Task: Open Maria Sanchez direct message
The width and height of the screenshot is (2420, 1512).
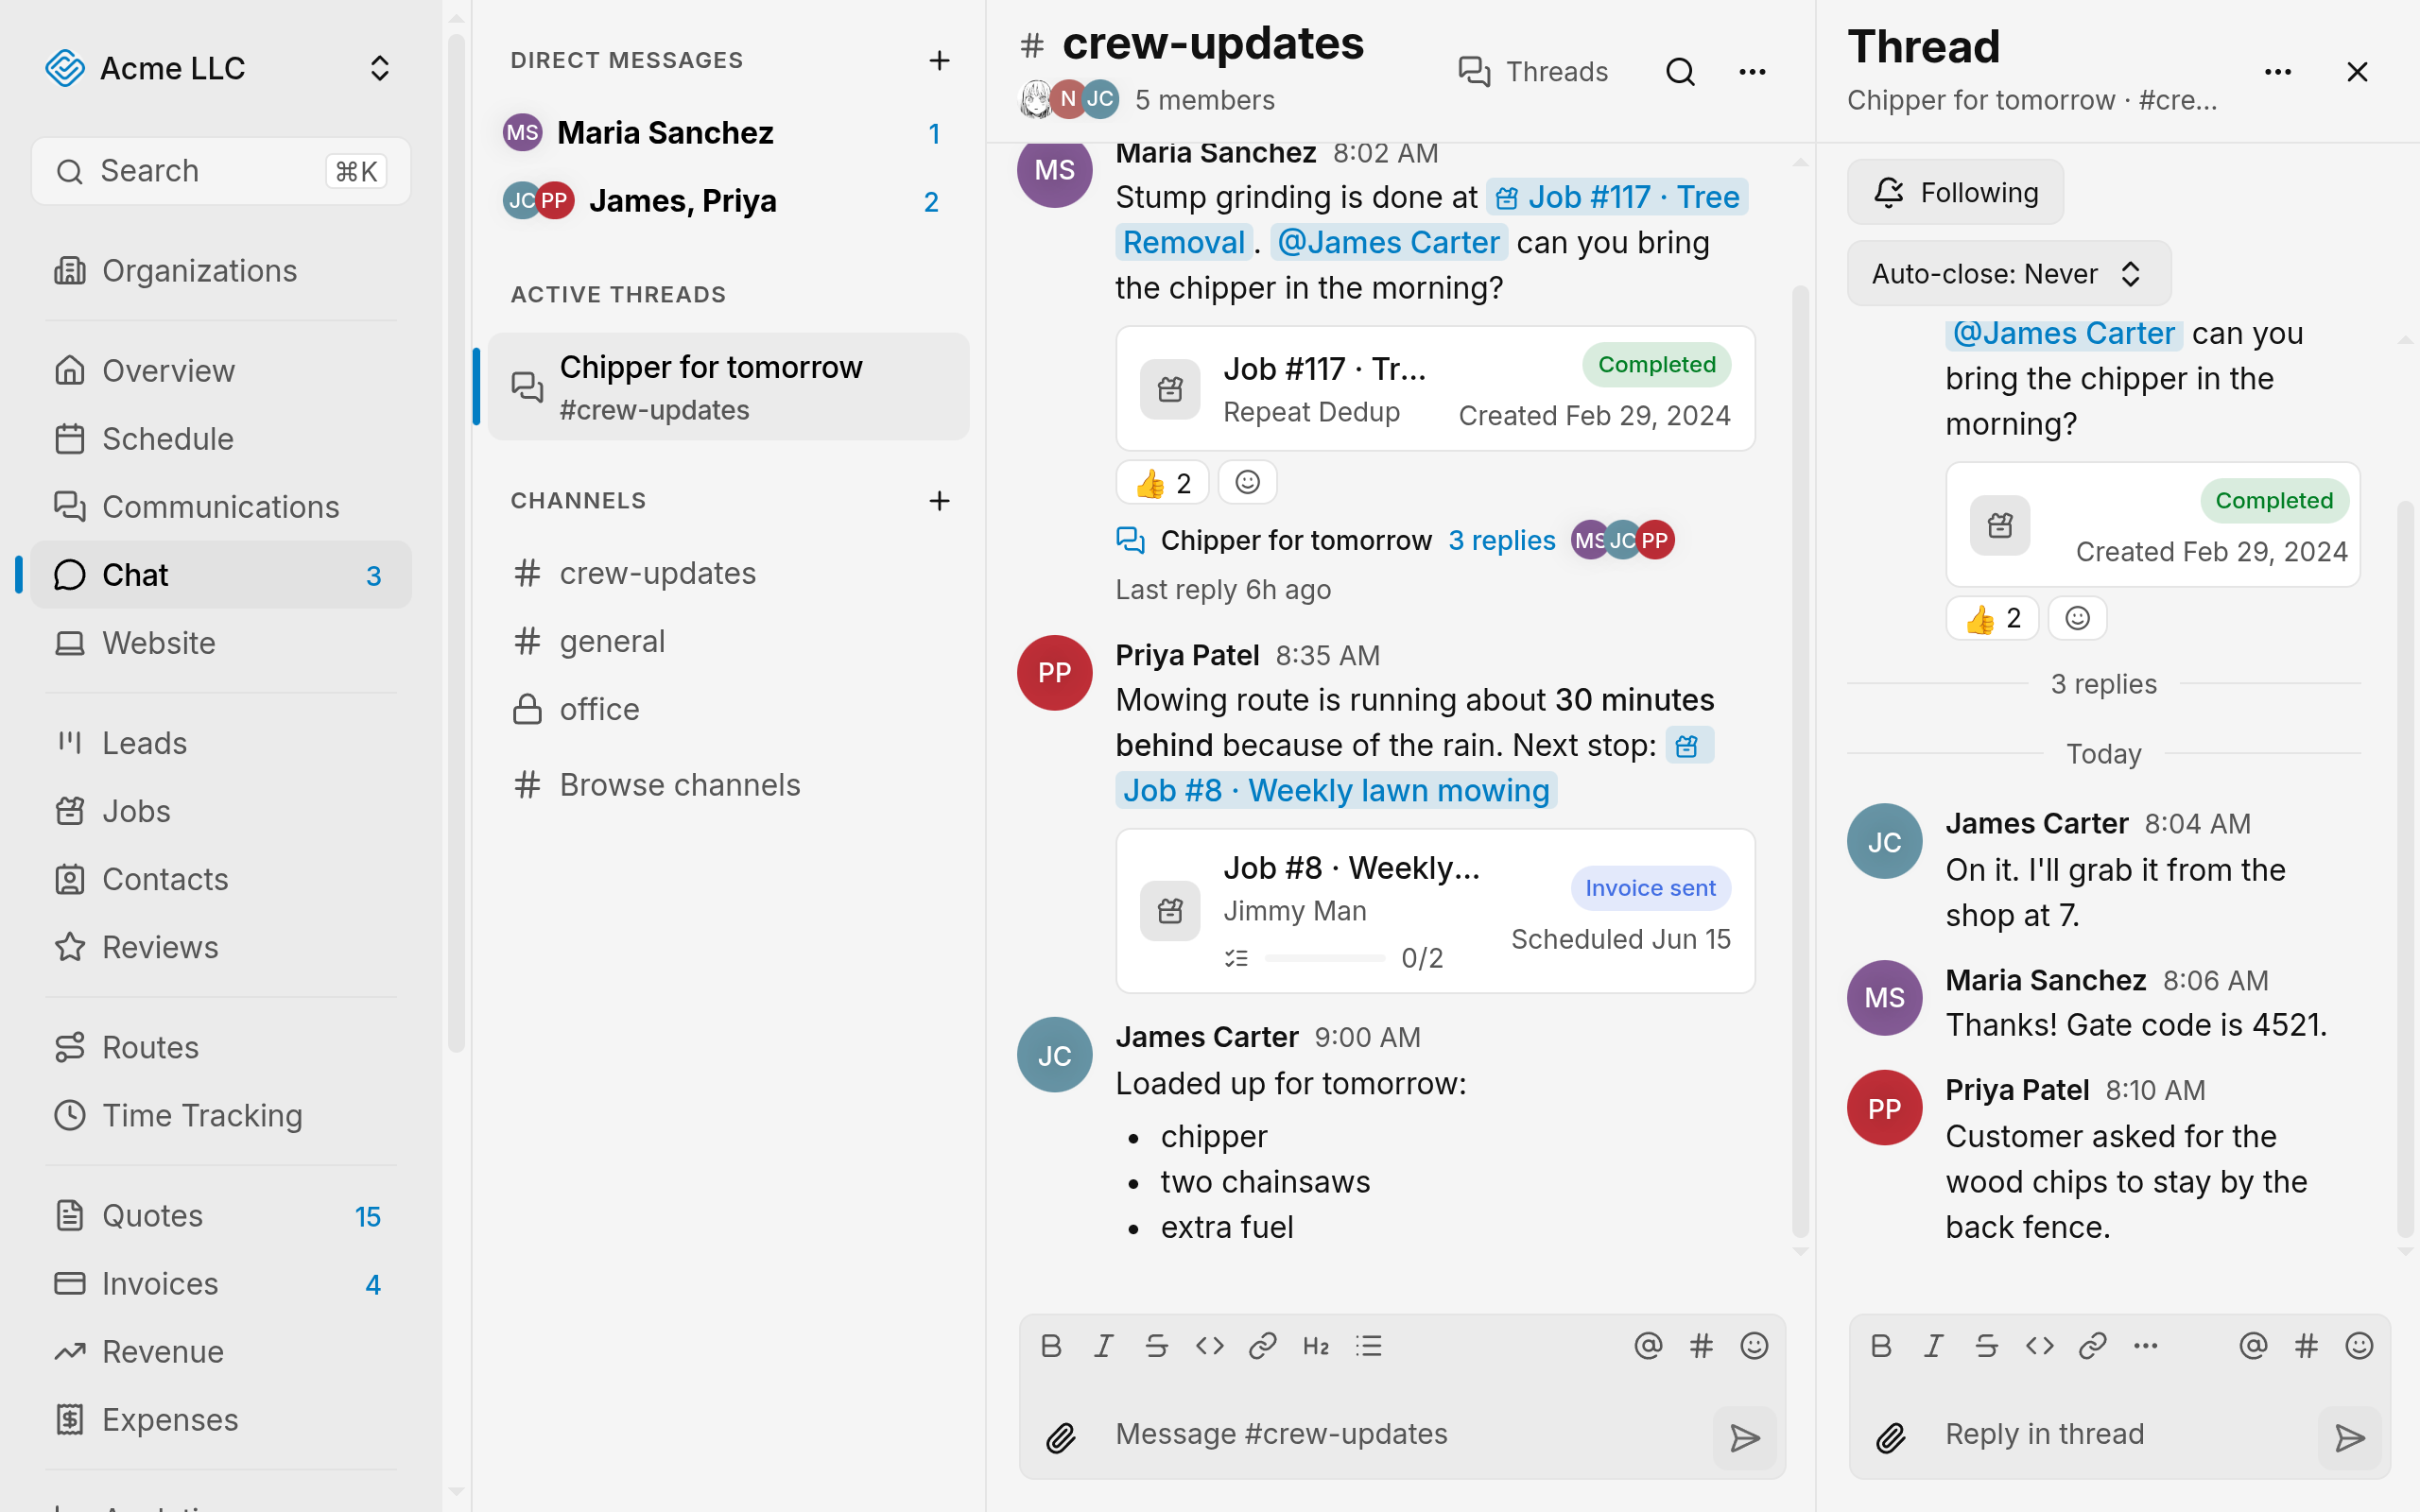Action: (729, 132)
